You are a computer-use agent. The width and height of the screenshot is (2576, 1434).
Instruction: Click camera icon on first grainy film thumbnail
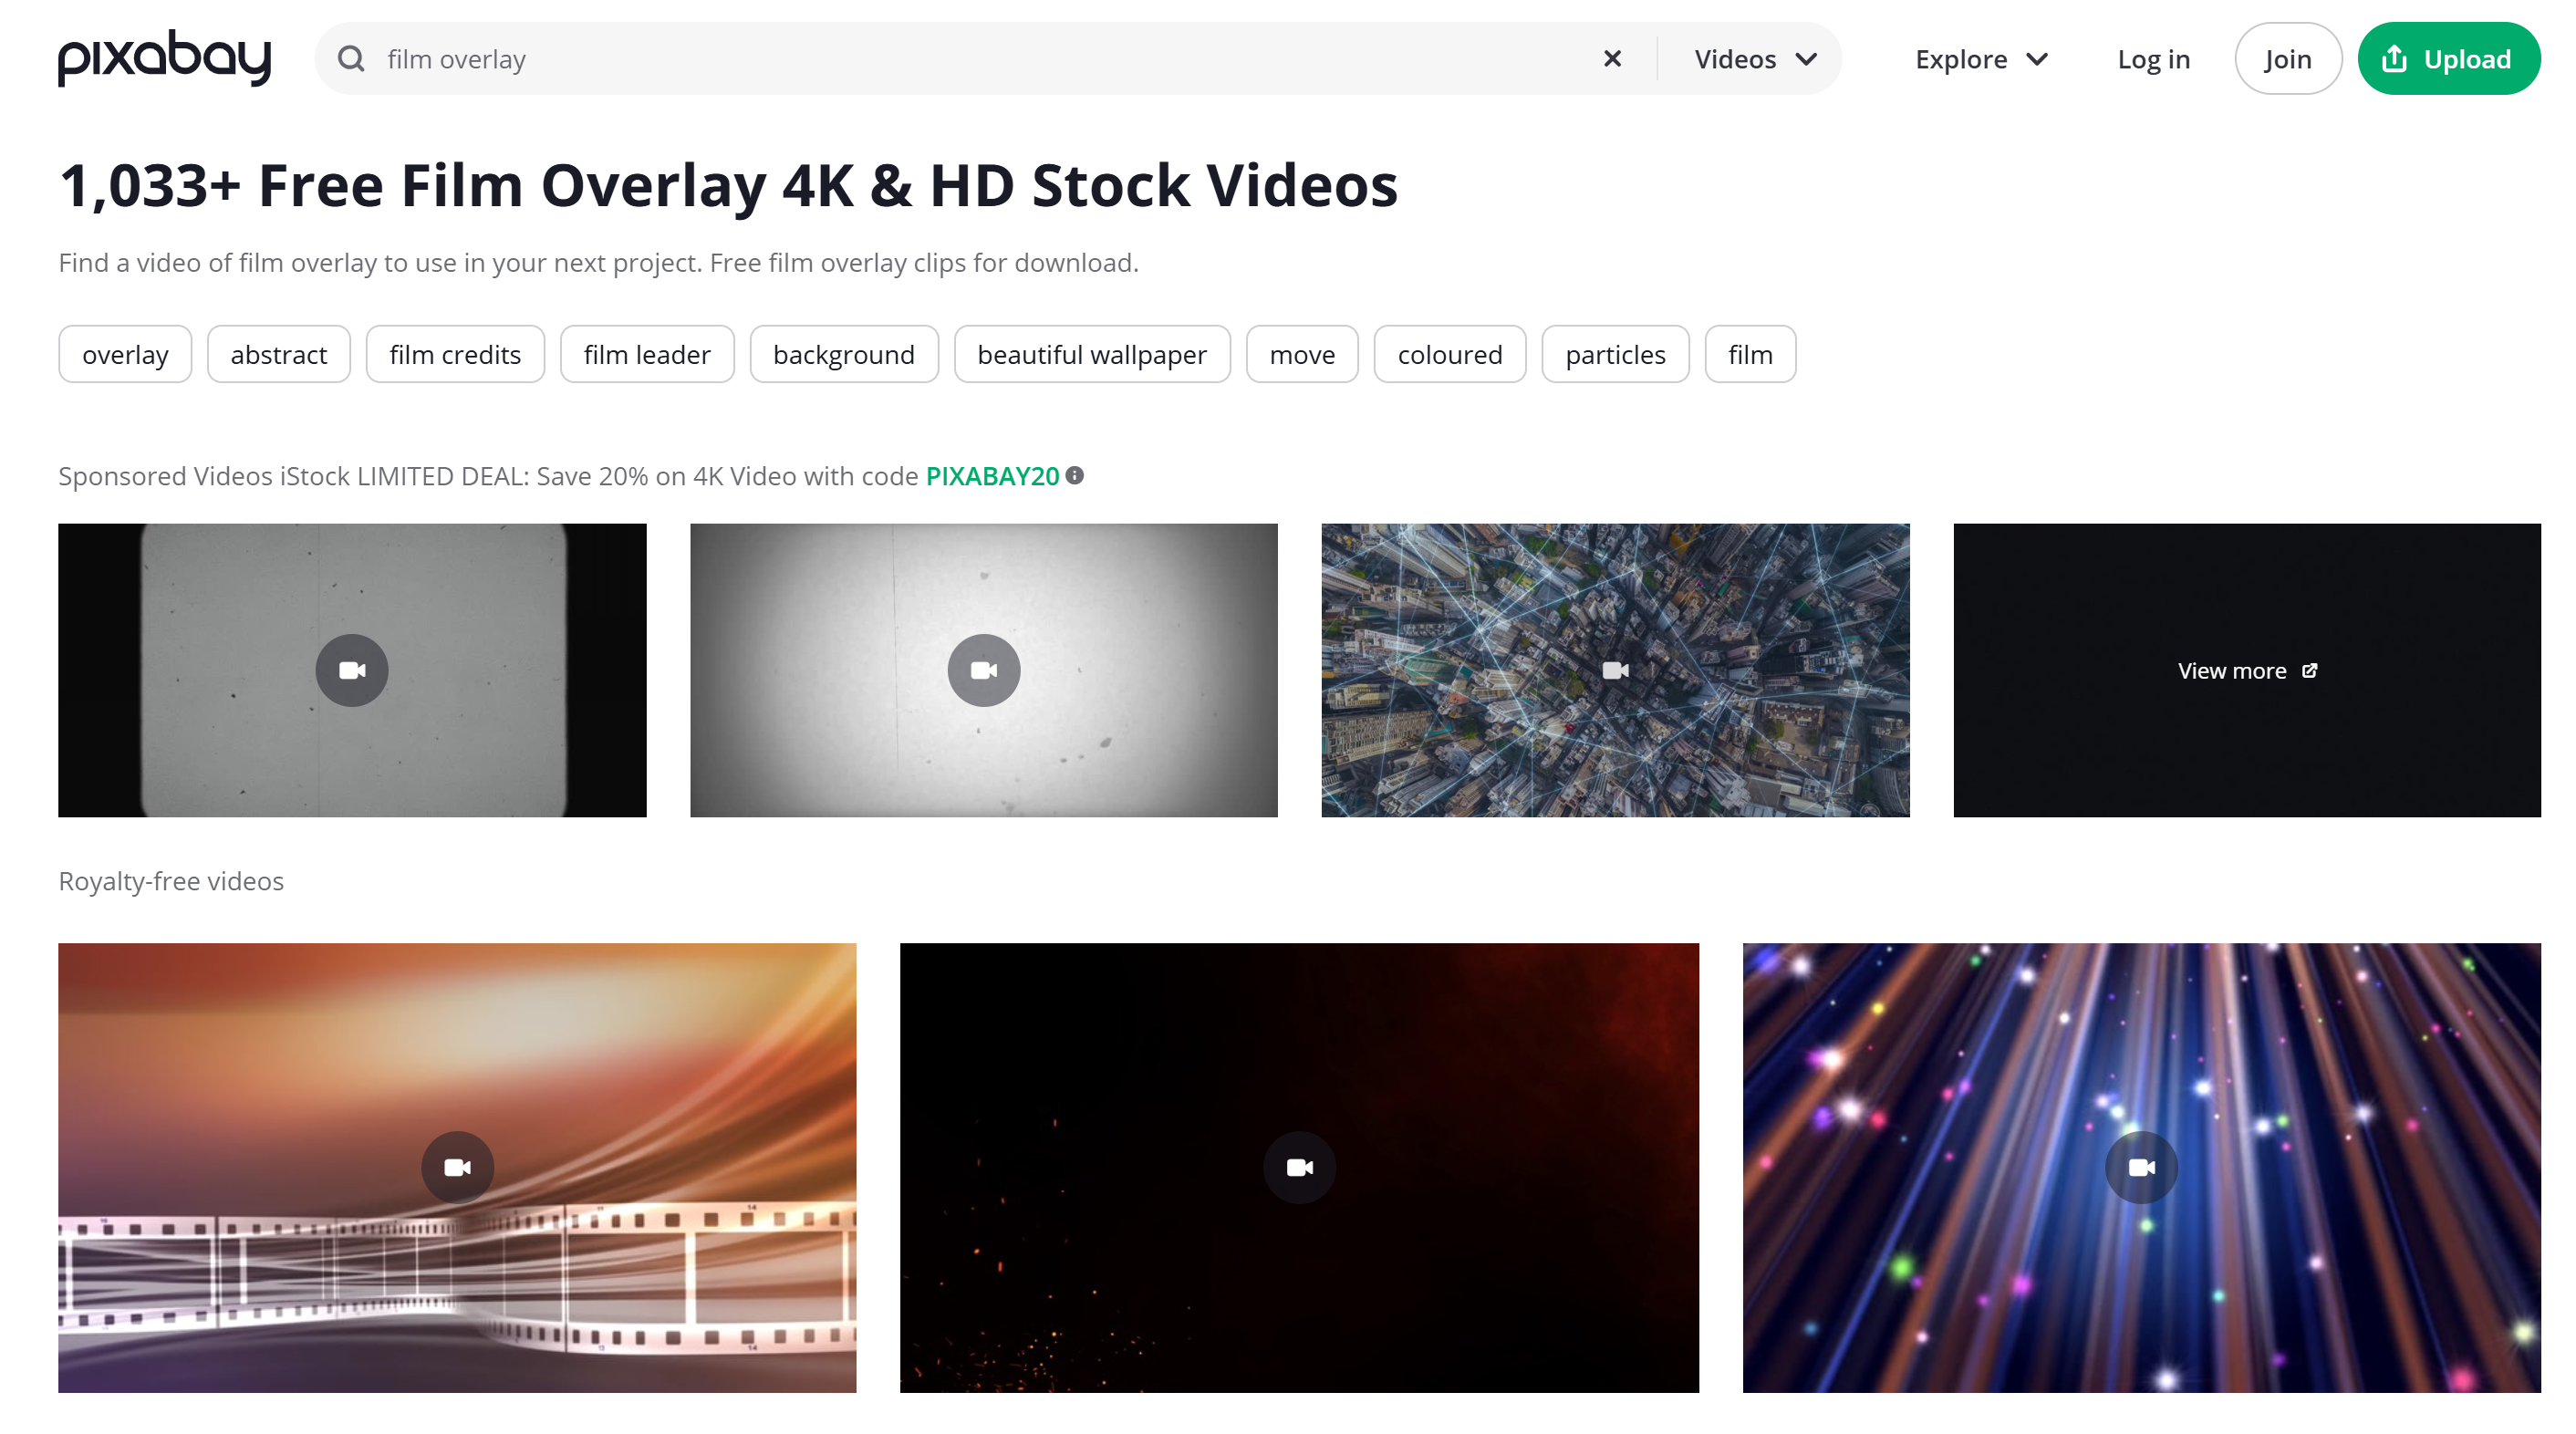(x=352, y=670)
